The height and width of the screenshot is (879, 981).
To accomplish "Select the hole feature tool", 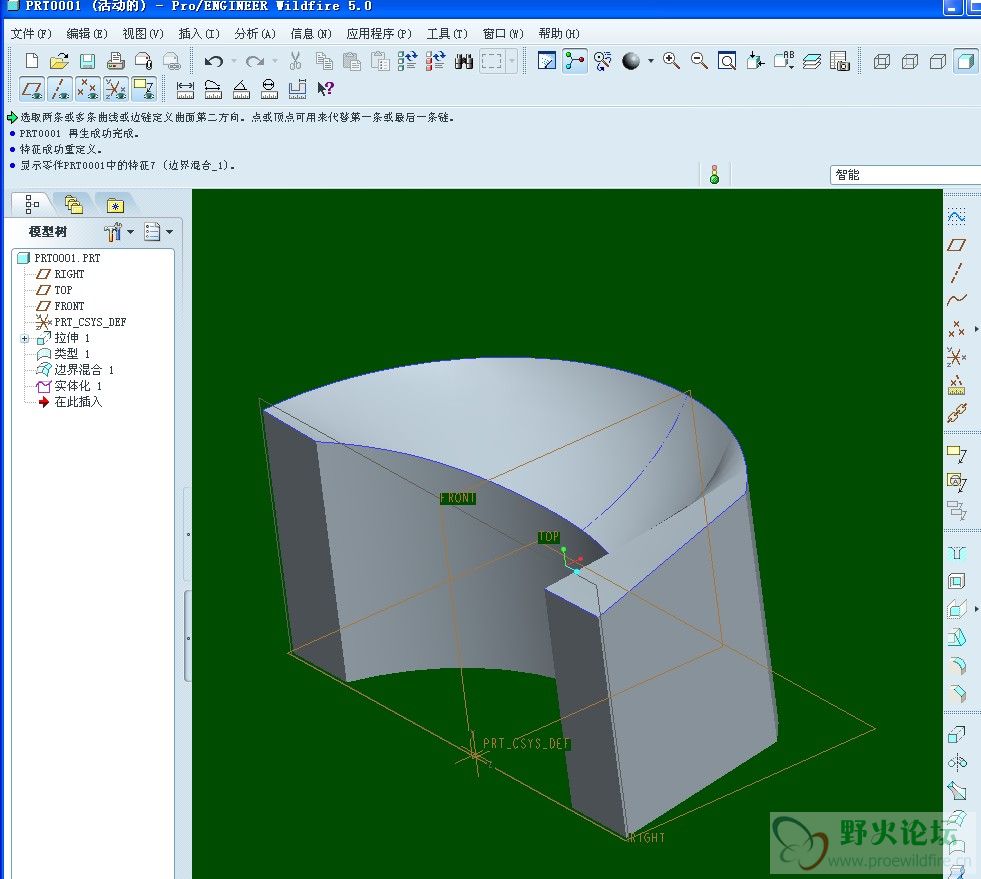I will pos(956,554).
